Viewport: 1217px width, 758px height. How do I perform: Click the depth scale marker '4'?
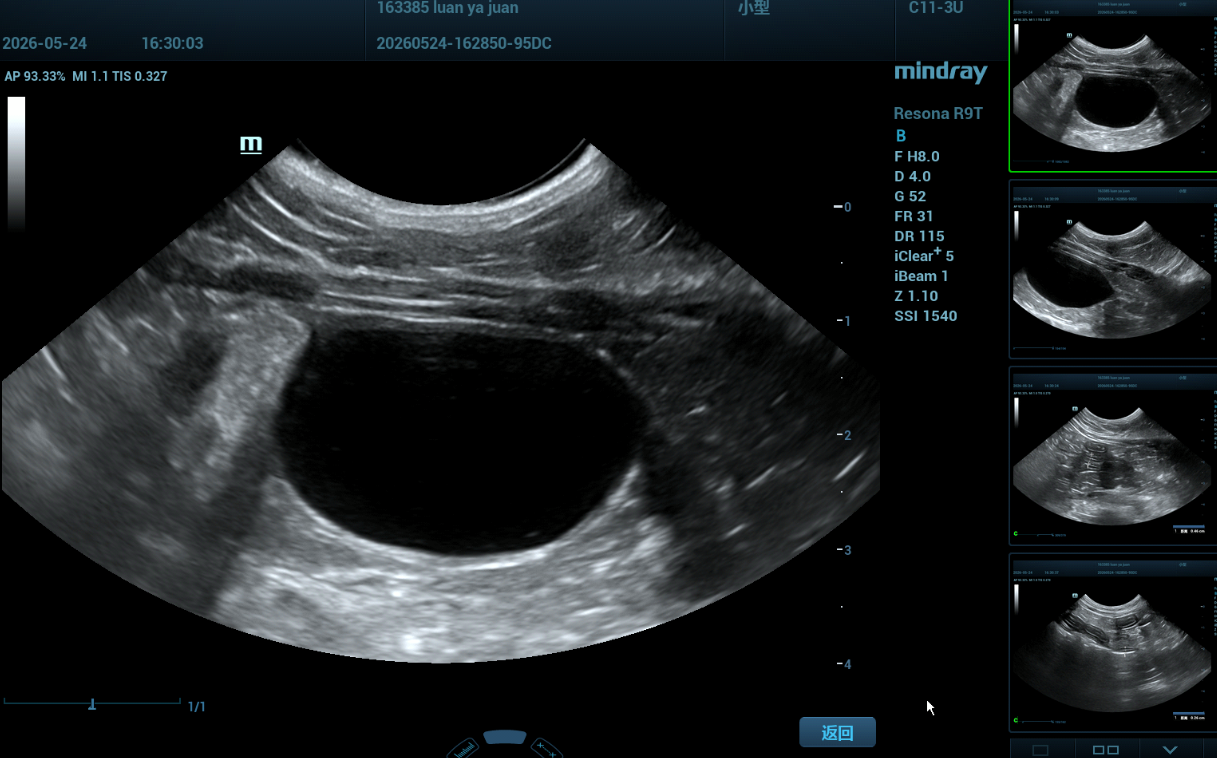coord(847,664)
